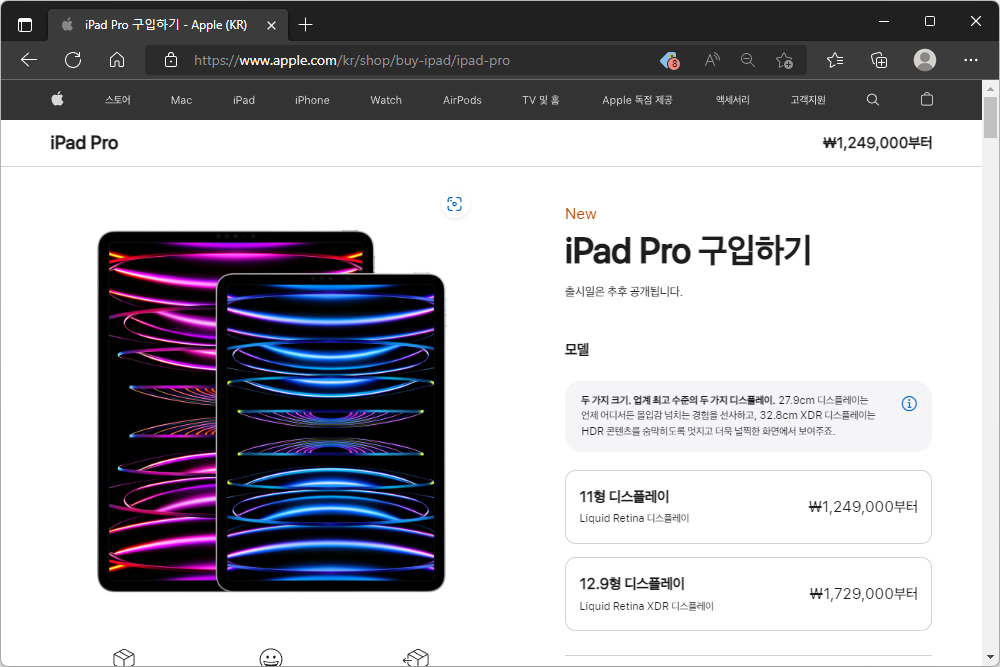Add this page to favorites star icon
The height and width of the screenshot is (667, 1000).
[784, 61]
